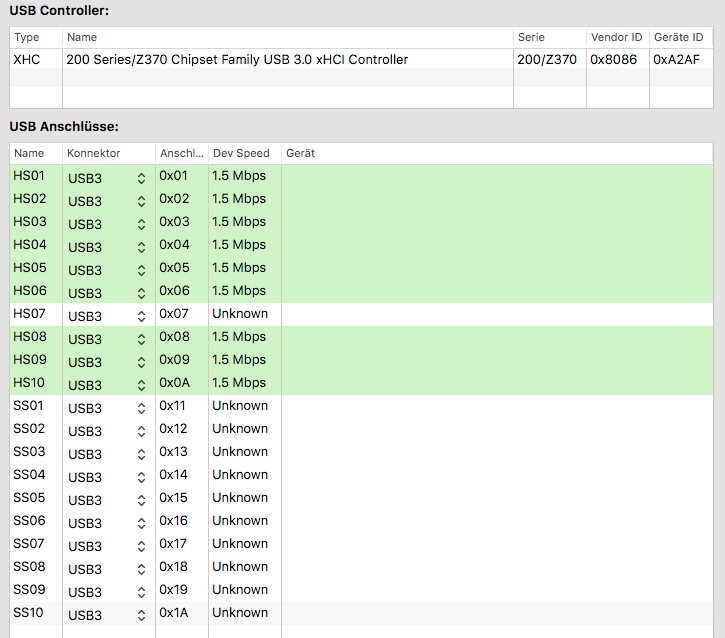Screen dimensions: 725x638
Task: Open connector dropdown for SS01
Action: [107, 408]
